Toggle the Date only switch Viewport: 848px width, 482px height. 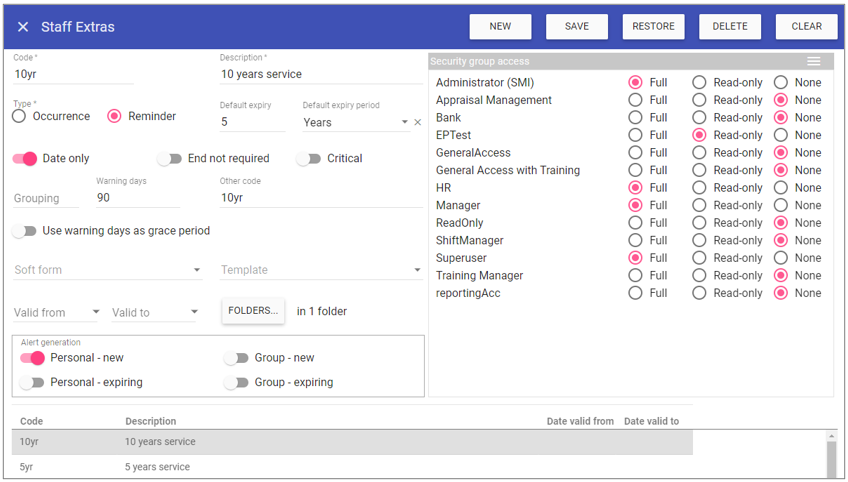click(x=25, y=158)
